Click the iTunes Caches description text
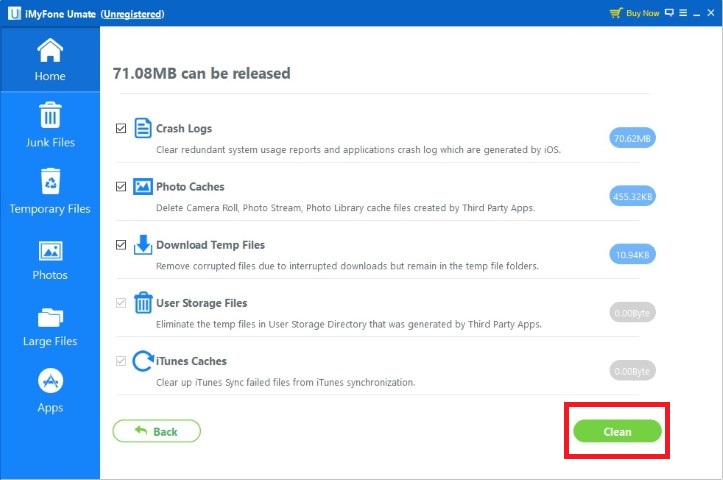The height and width of the screenshot is (480, 723). point(285,382)
